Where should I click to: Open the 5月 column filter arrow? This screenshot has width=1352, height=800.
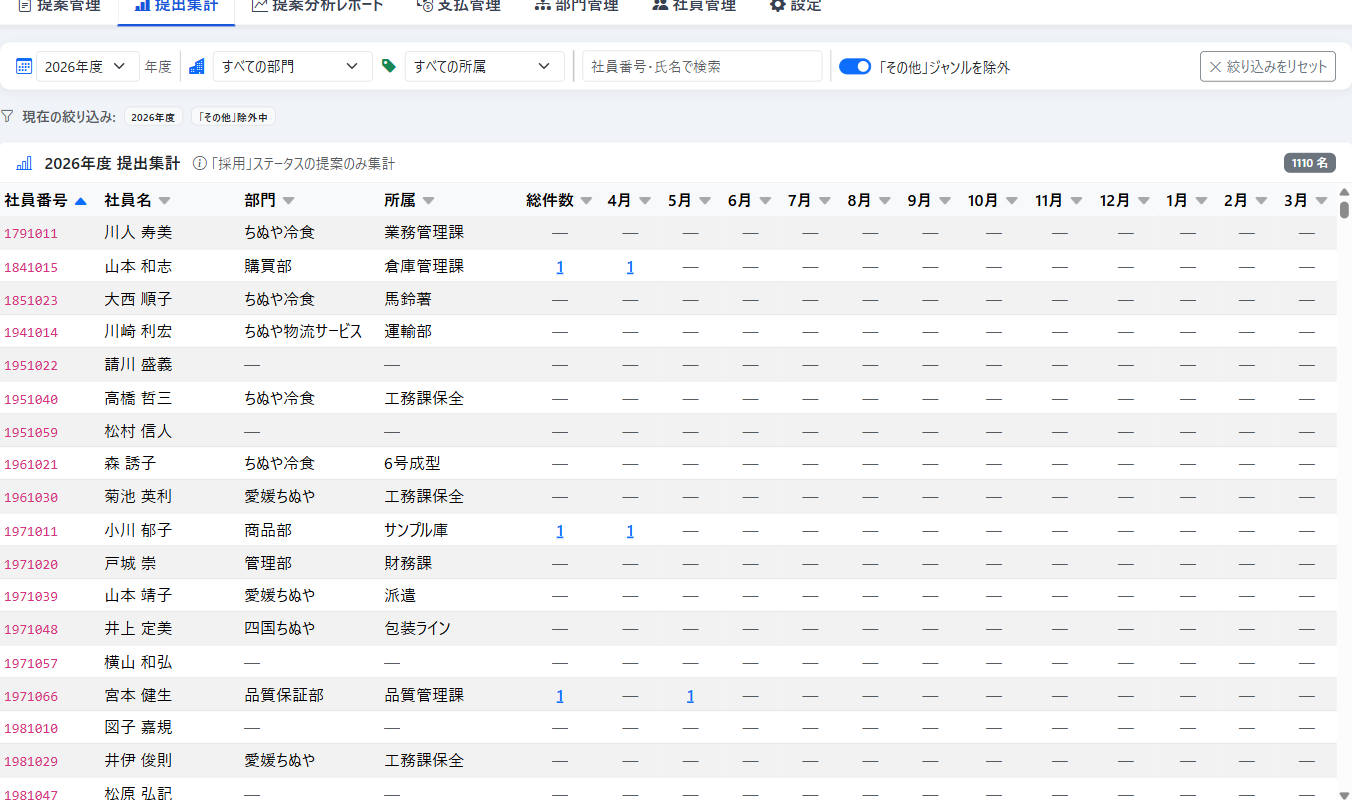pyautogui.click(x=705, y=201)
